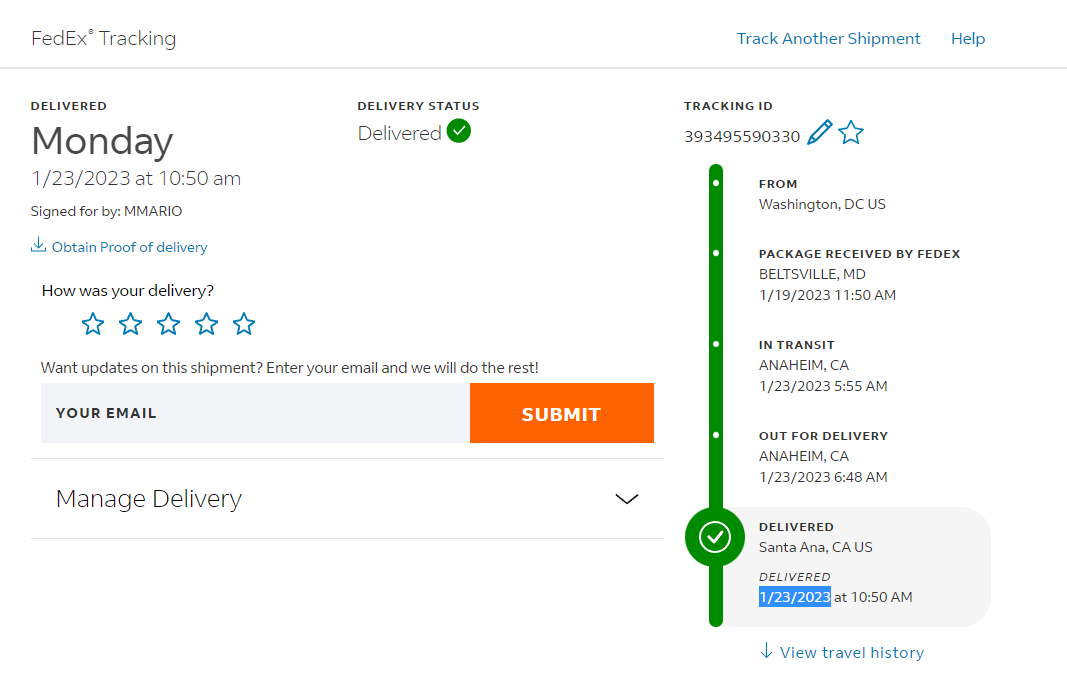Rate delivery with the second star
The image size is (1067, 684).
(x=131, y=324)
